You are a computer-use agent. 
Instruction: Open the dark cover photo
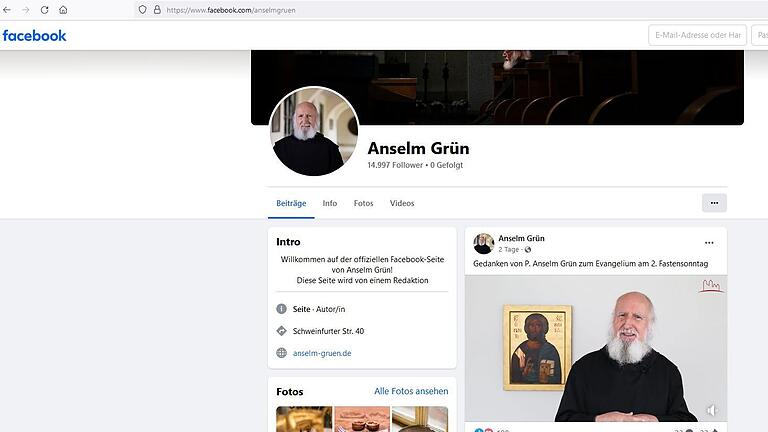pyautogui.click(x=497, y=87)
